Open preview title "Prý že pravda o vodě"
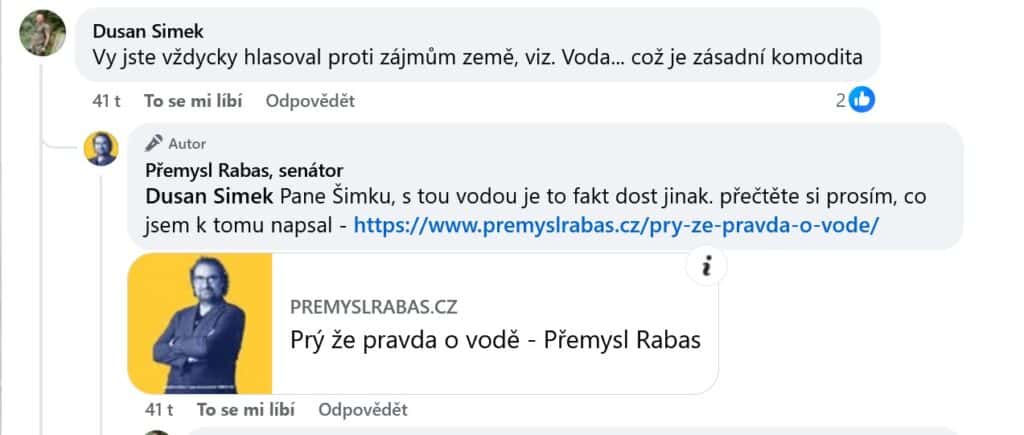 [495, 340]
